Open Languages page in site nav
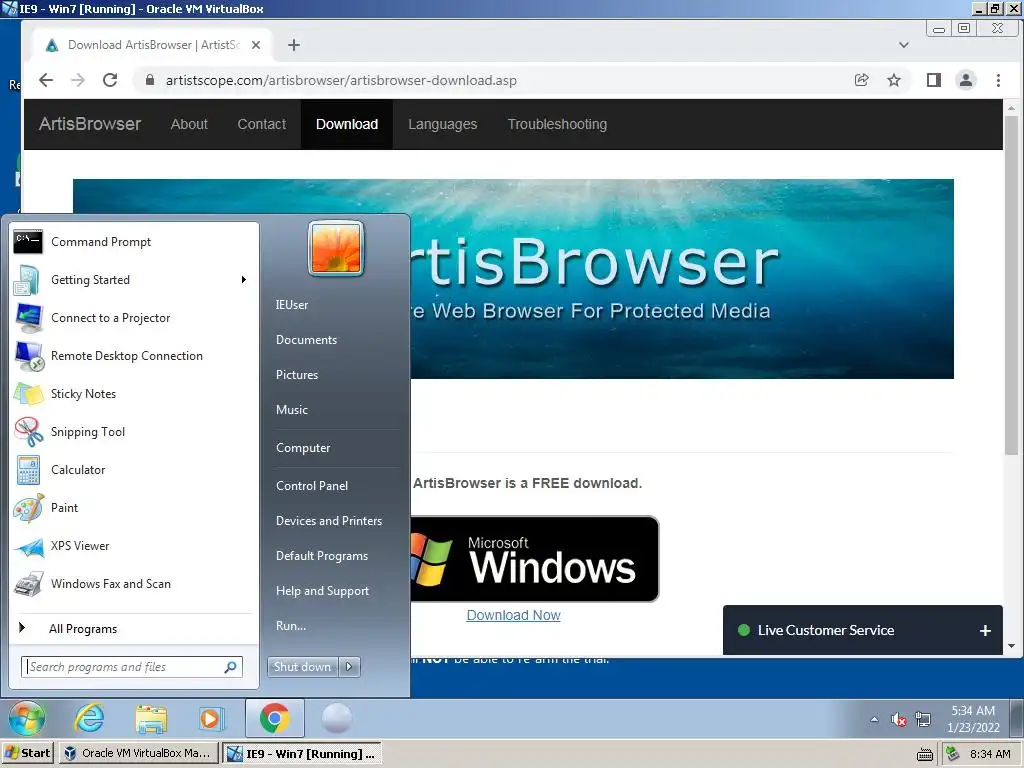Viewport: 1024px width, 768px height. coord(443,124)
